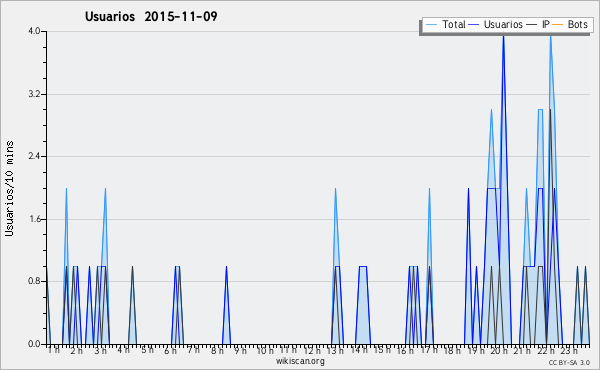
Task: Click the '1 h' x-axis label
Action: point(54,350)
